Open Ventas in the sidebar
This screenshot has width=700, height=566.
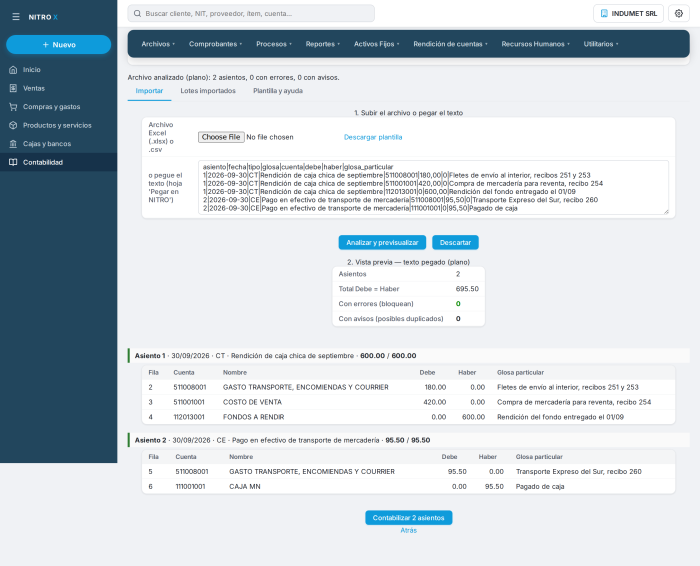tap(58, 88)
